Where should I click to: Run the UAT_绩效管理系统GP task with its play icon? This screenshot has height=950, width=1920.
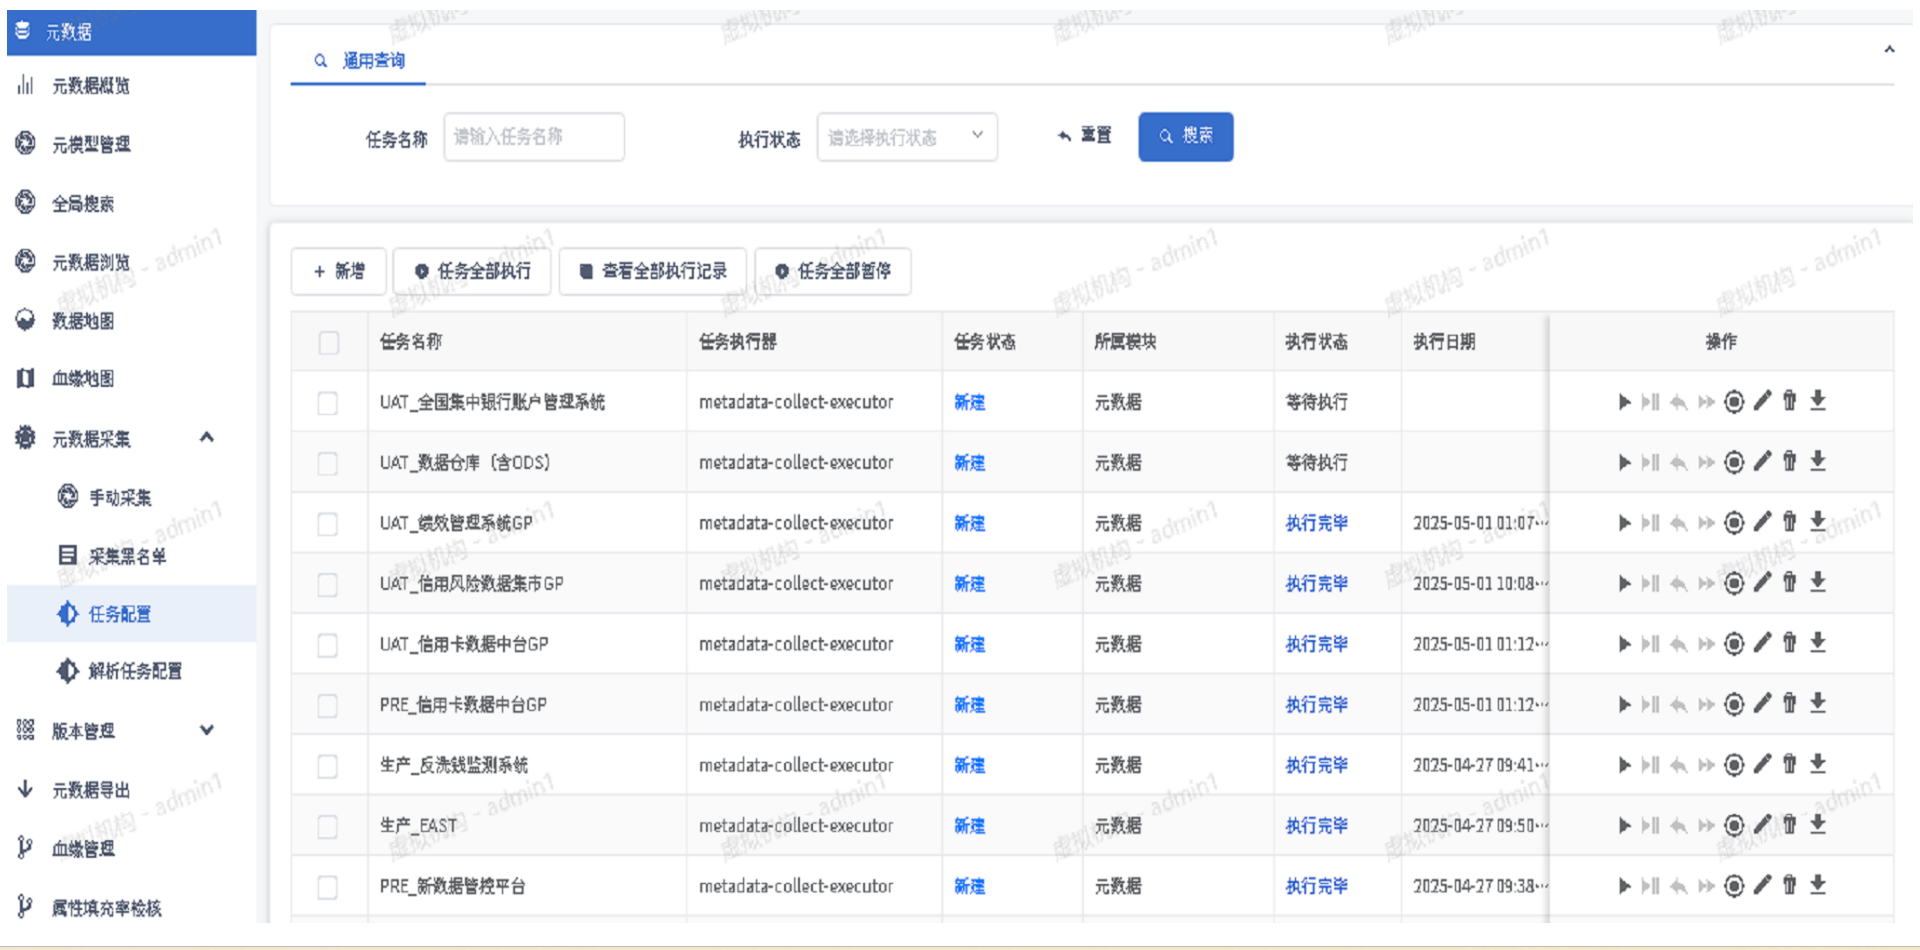pos(1624,523)
